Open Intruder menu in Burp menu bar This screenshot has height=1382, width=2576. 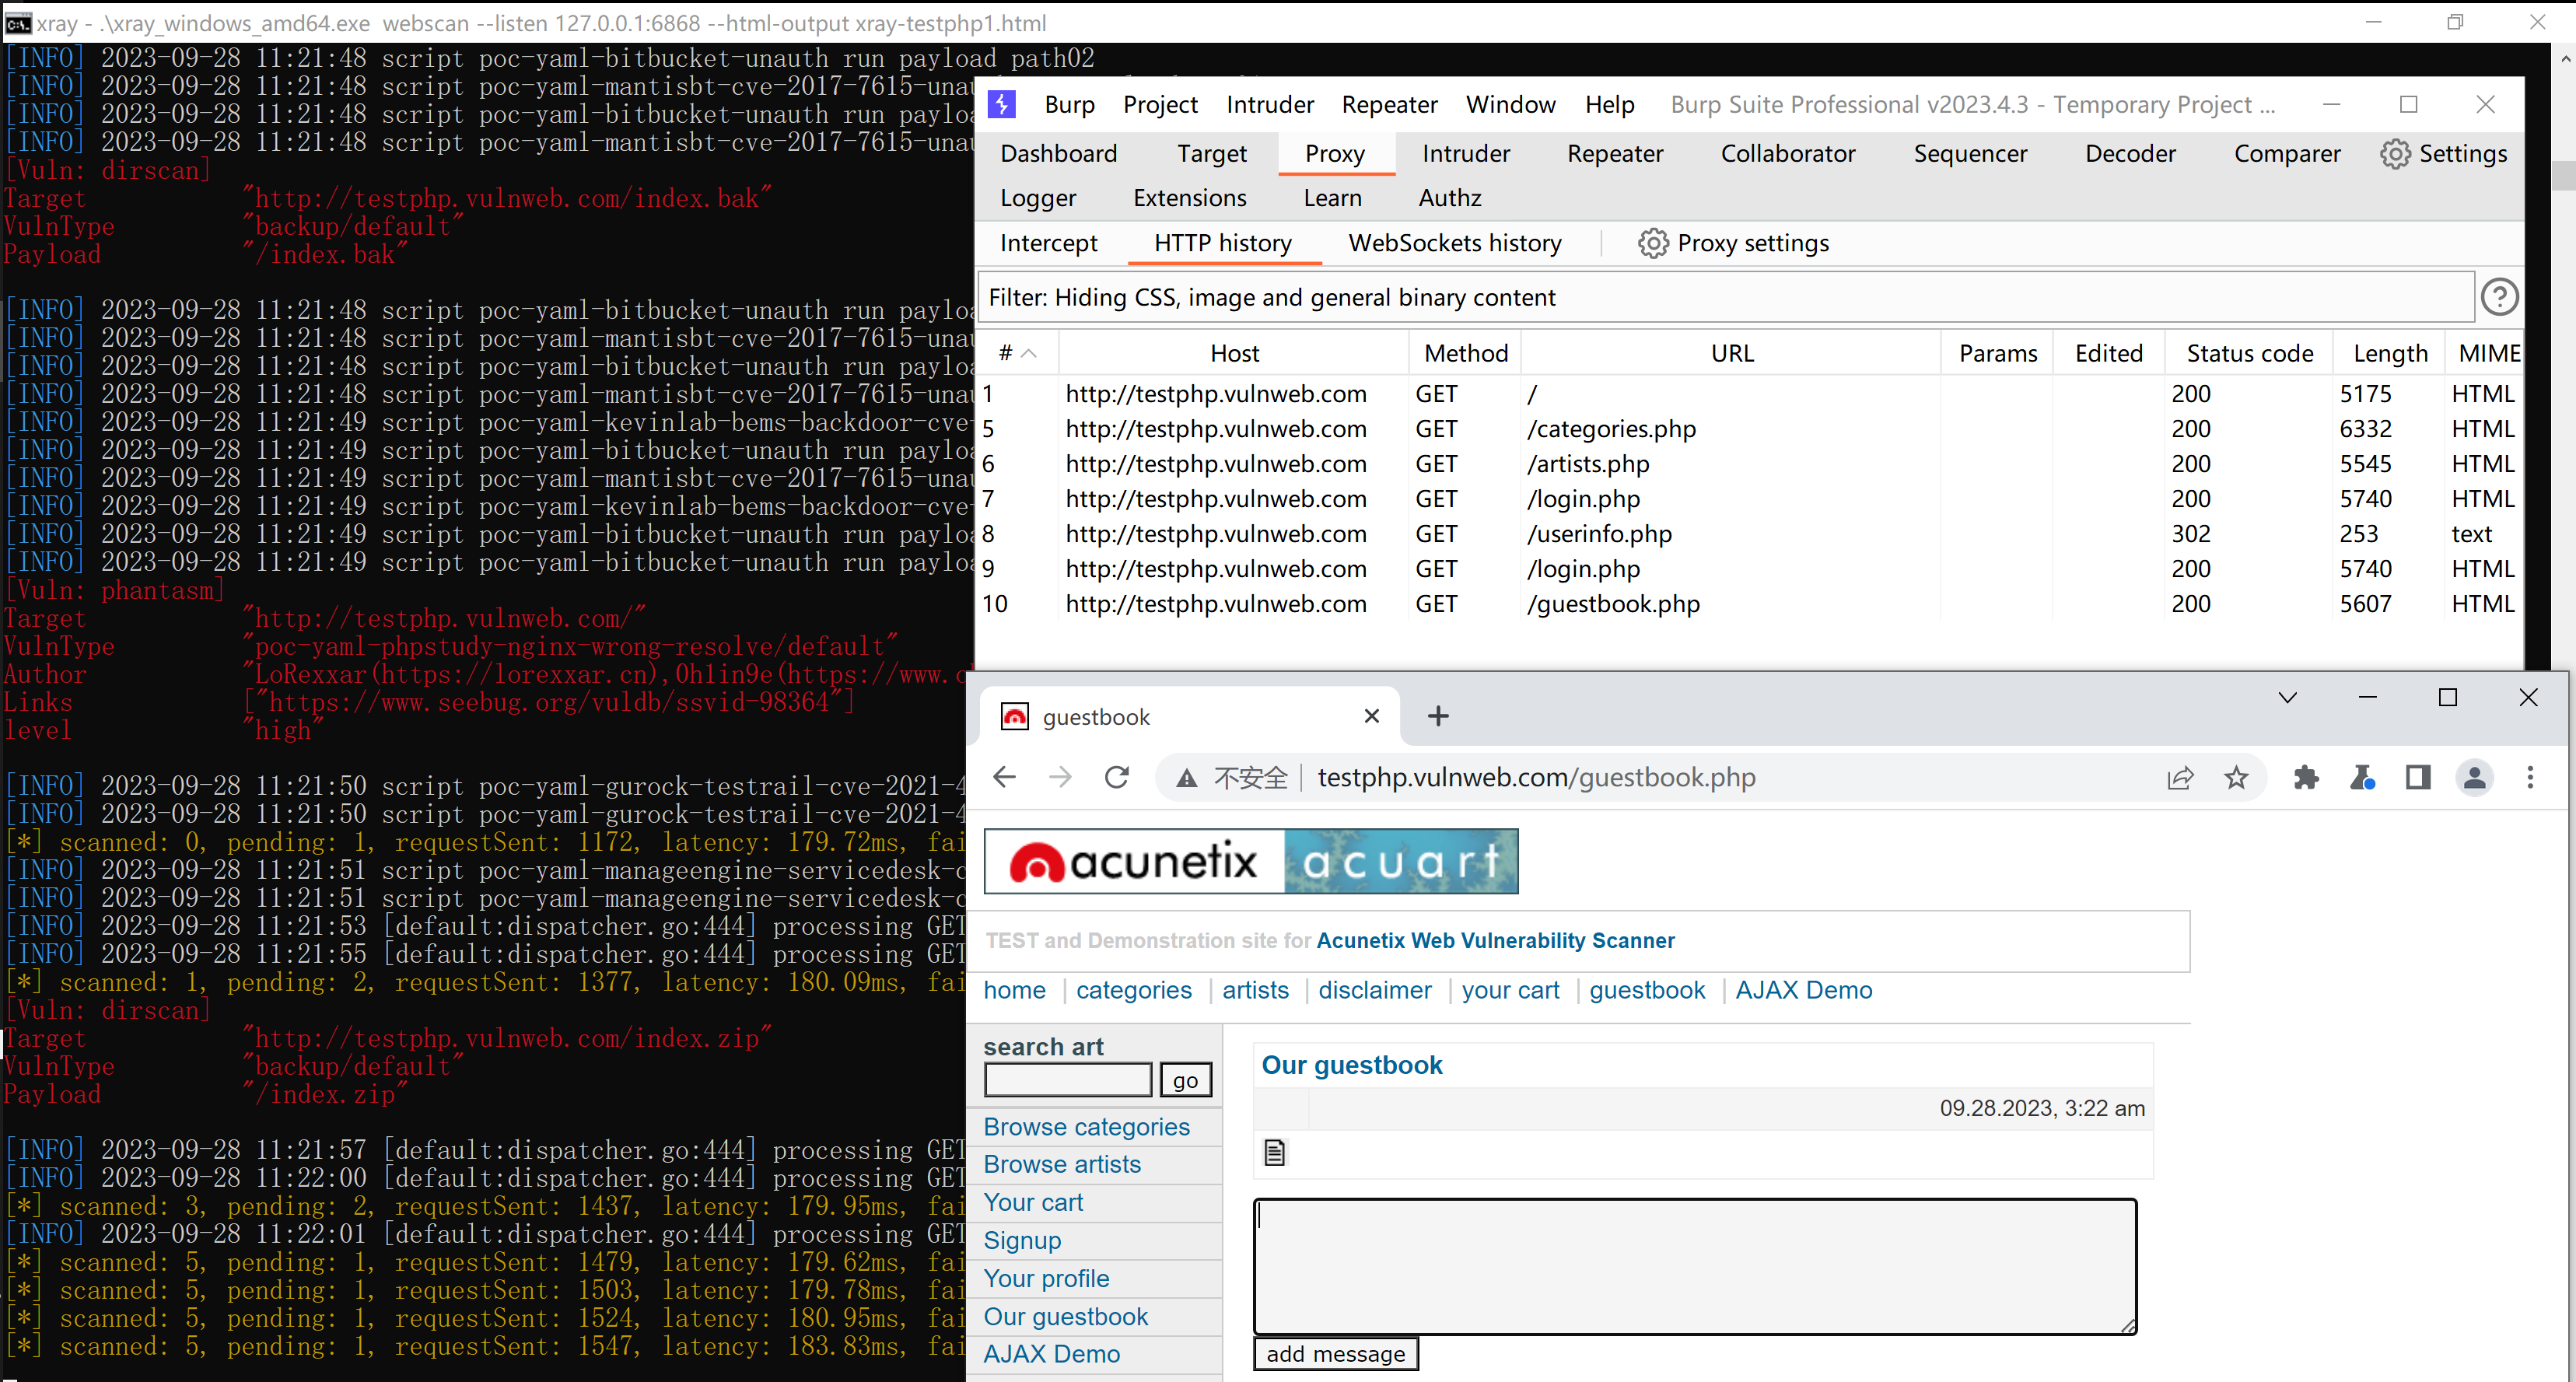[1270, 104]
